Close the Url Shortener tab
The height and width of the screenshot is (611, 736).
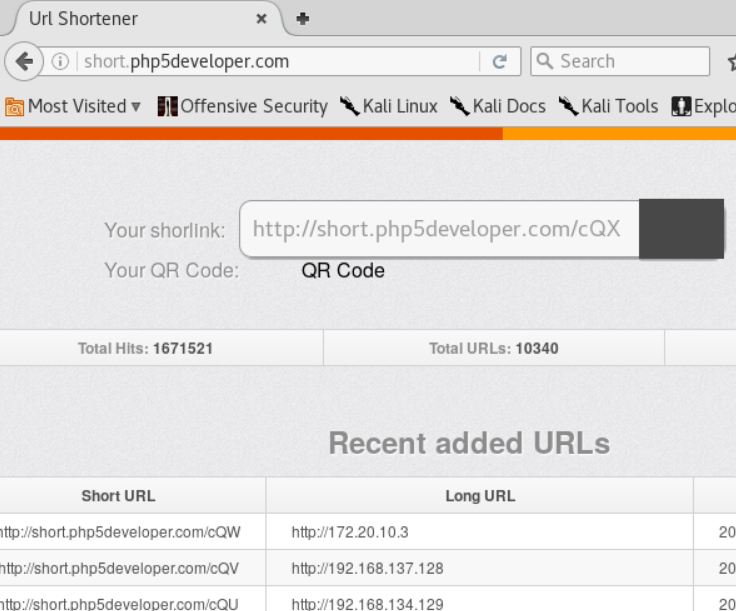[262, 19]
